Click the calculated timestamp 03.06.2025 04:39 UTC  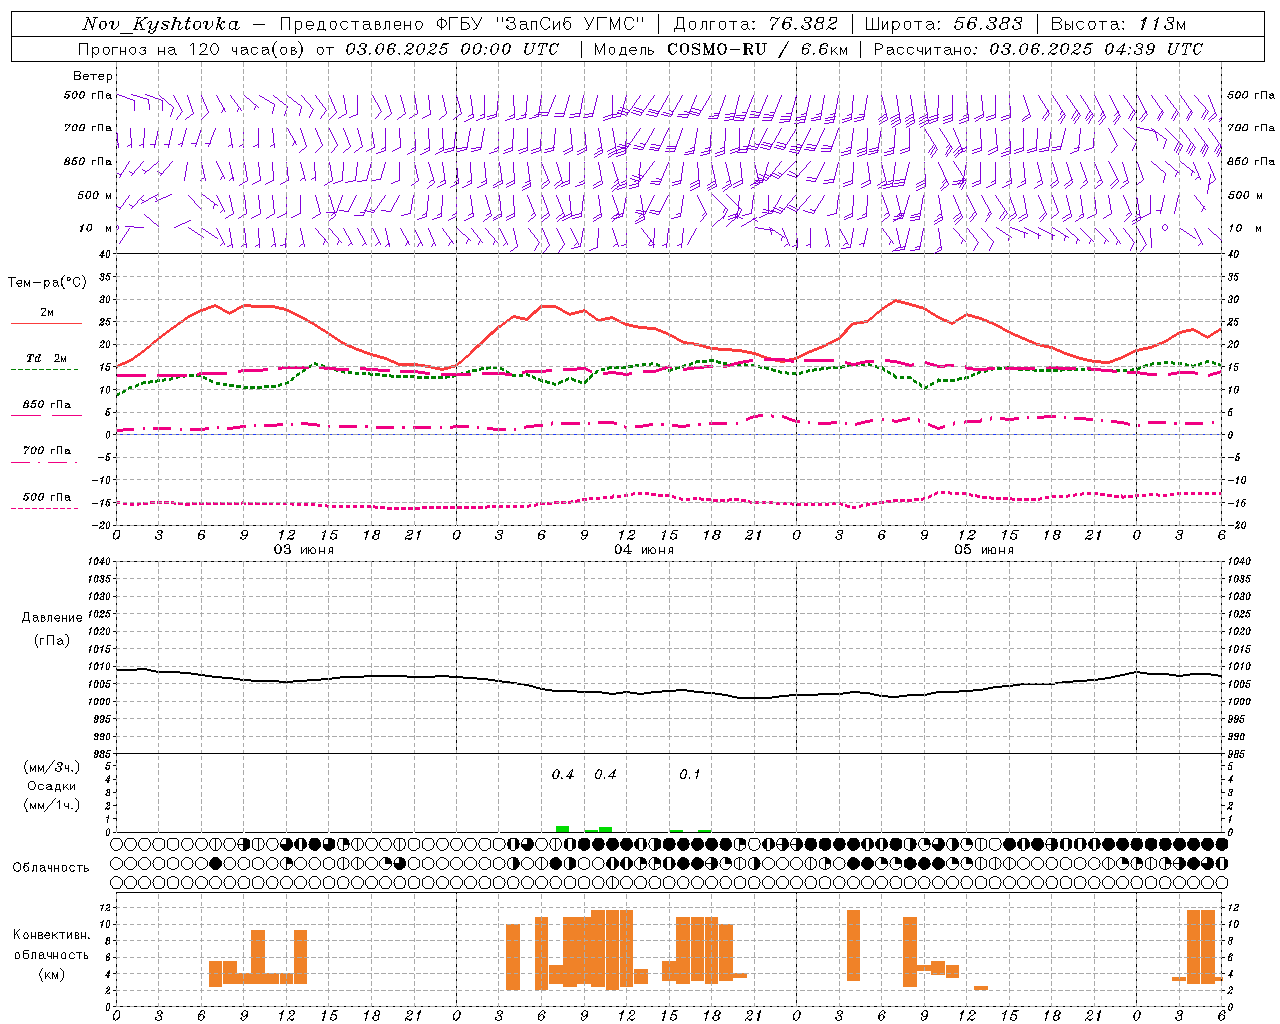(1096, 49)
